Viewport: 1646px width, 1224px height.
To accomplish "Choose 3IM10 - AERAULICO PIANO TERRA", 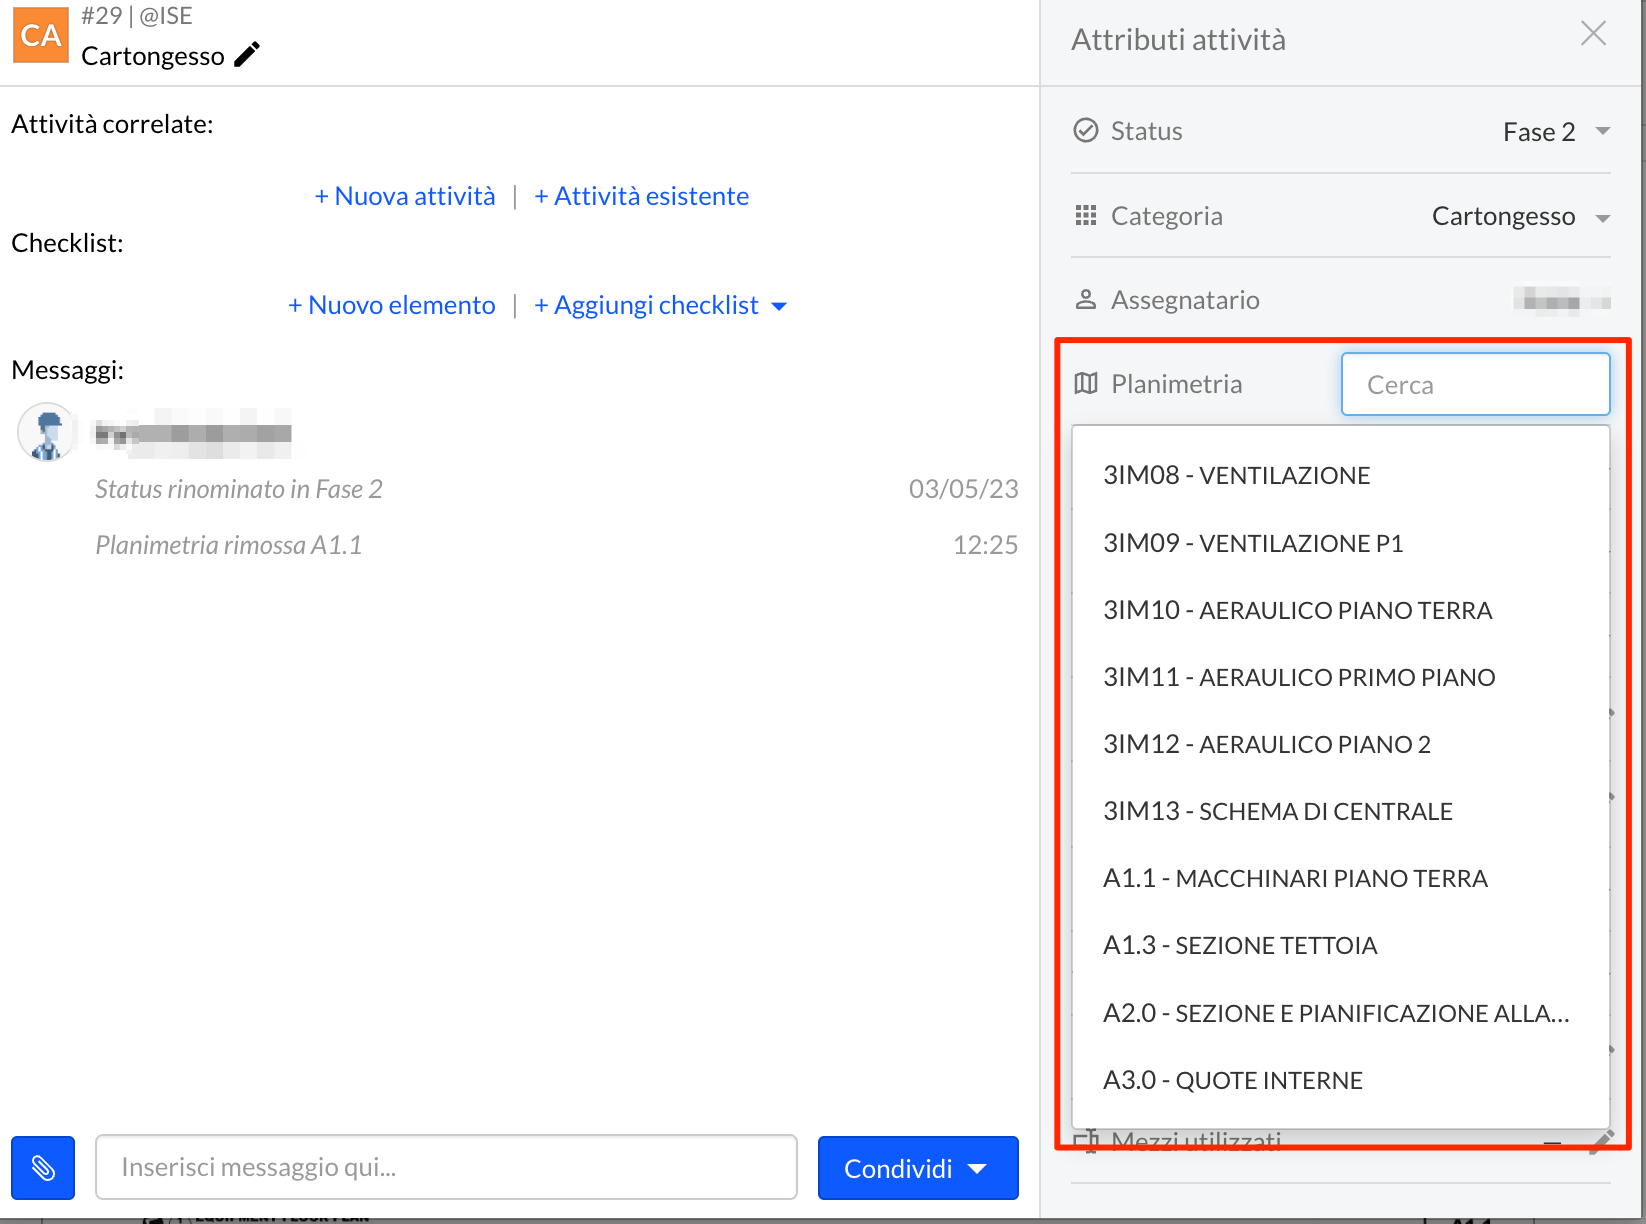I will [x=1340, y=610].
